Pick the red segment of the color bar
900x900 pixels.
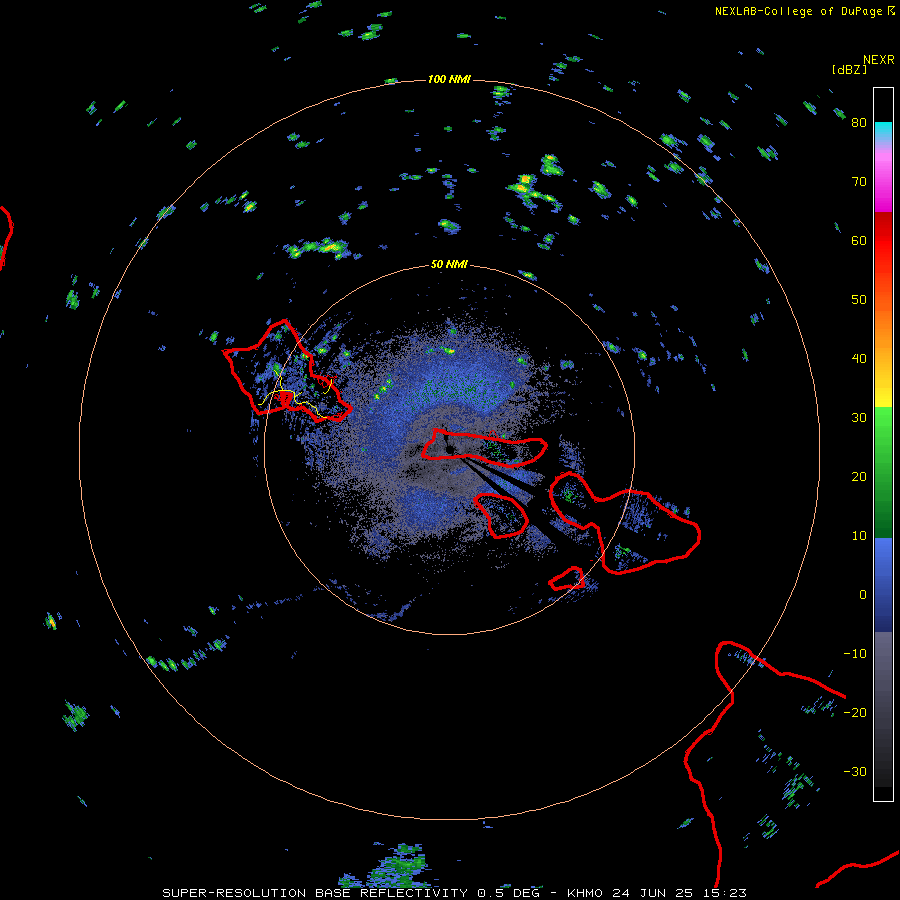[883, 241]
